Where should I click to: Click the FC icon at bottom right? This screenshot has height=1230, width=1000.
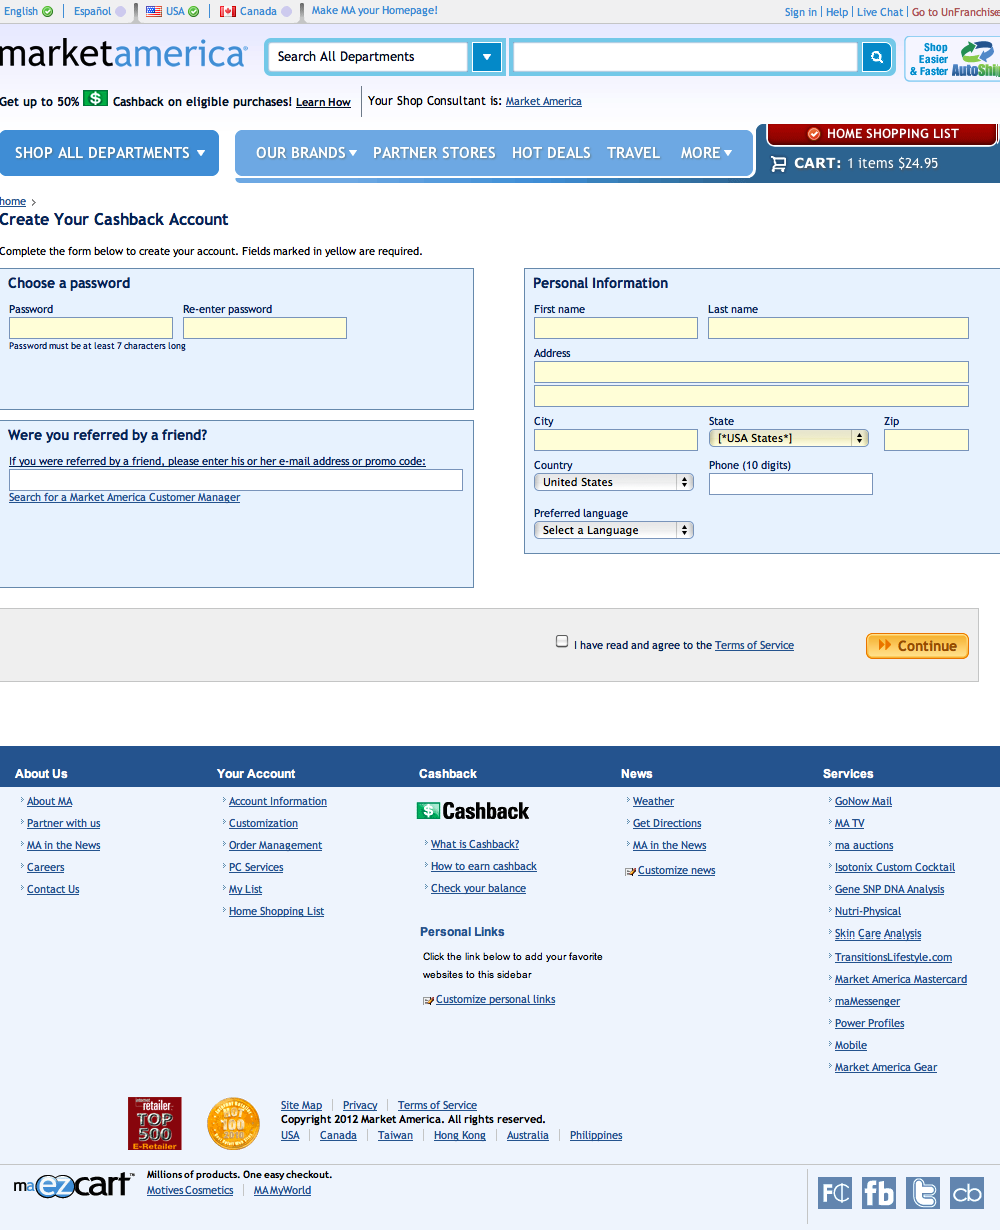(834, 1192)
